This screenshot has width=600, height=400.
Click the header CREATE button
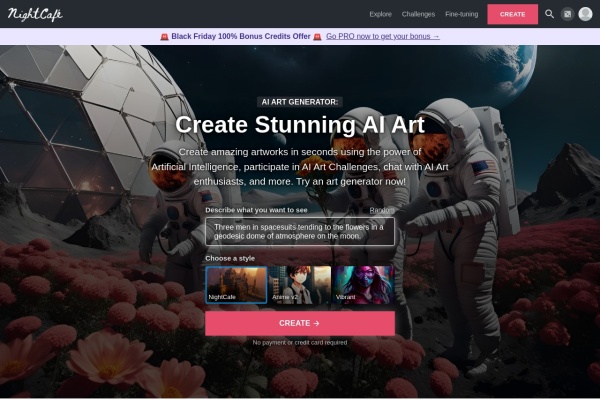pos(512,14)
